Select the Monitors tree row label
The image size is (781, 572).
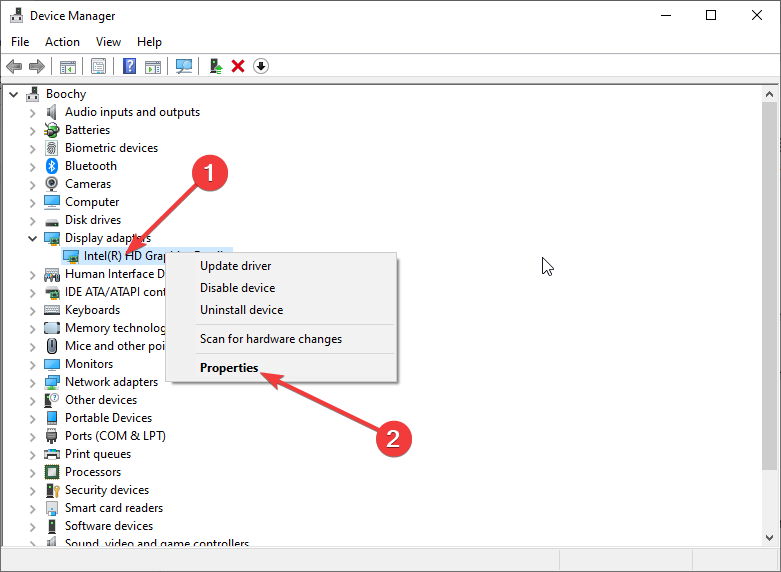click(89, 364)
